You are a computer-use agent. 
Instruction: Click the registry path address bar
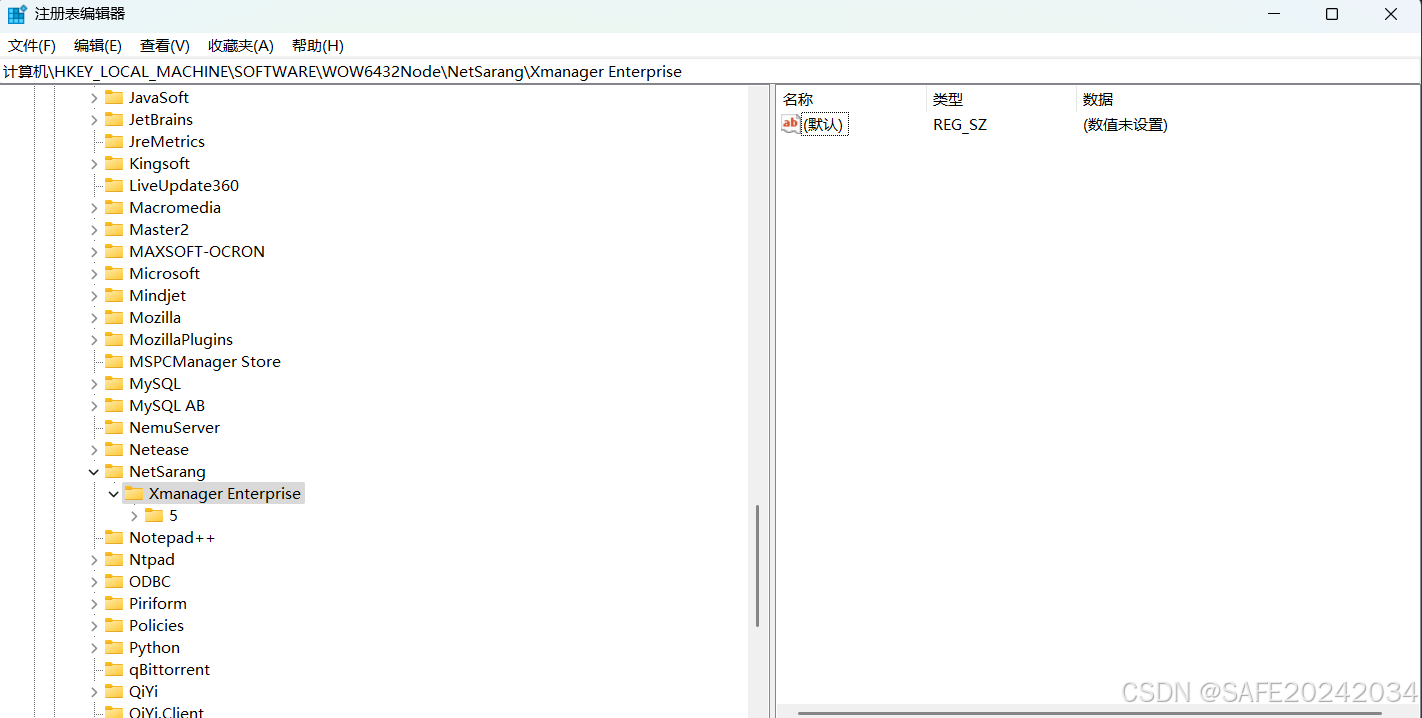(711, 72)
